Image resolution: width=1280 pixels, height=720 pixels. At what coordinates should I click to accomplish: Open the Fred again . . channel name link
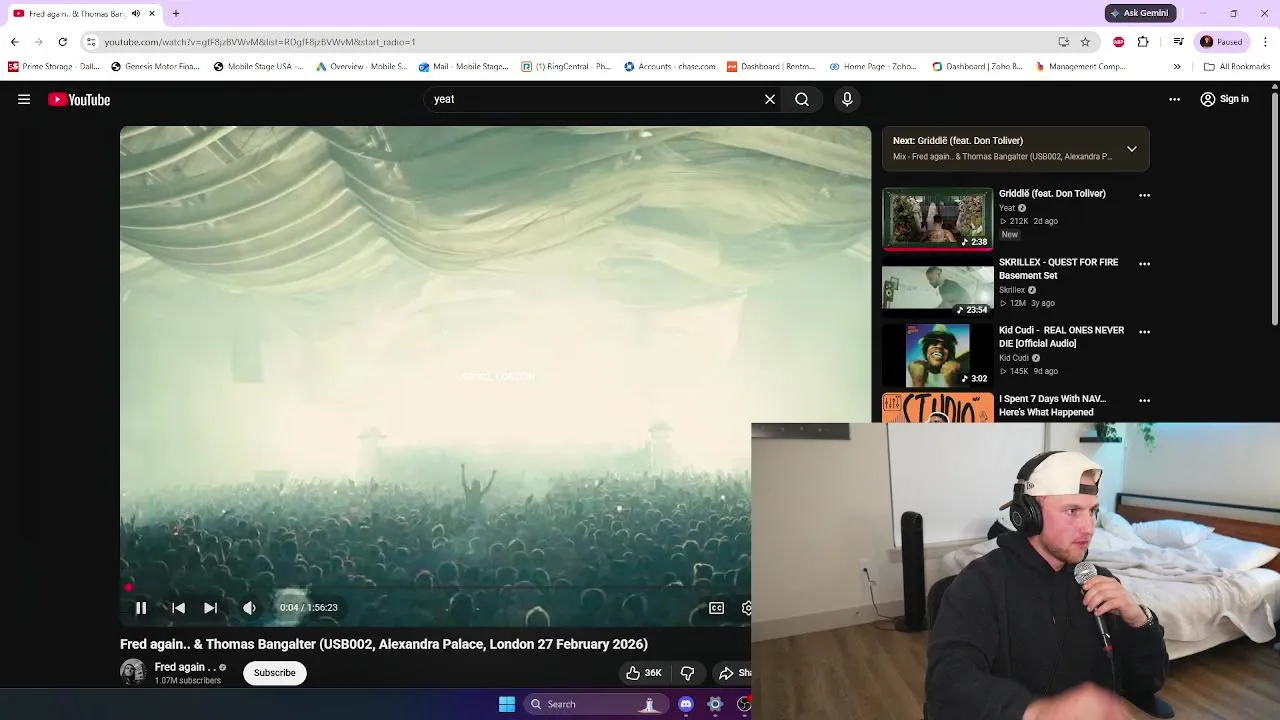[x=185, y=667]
